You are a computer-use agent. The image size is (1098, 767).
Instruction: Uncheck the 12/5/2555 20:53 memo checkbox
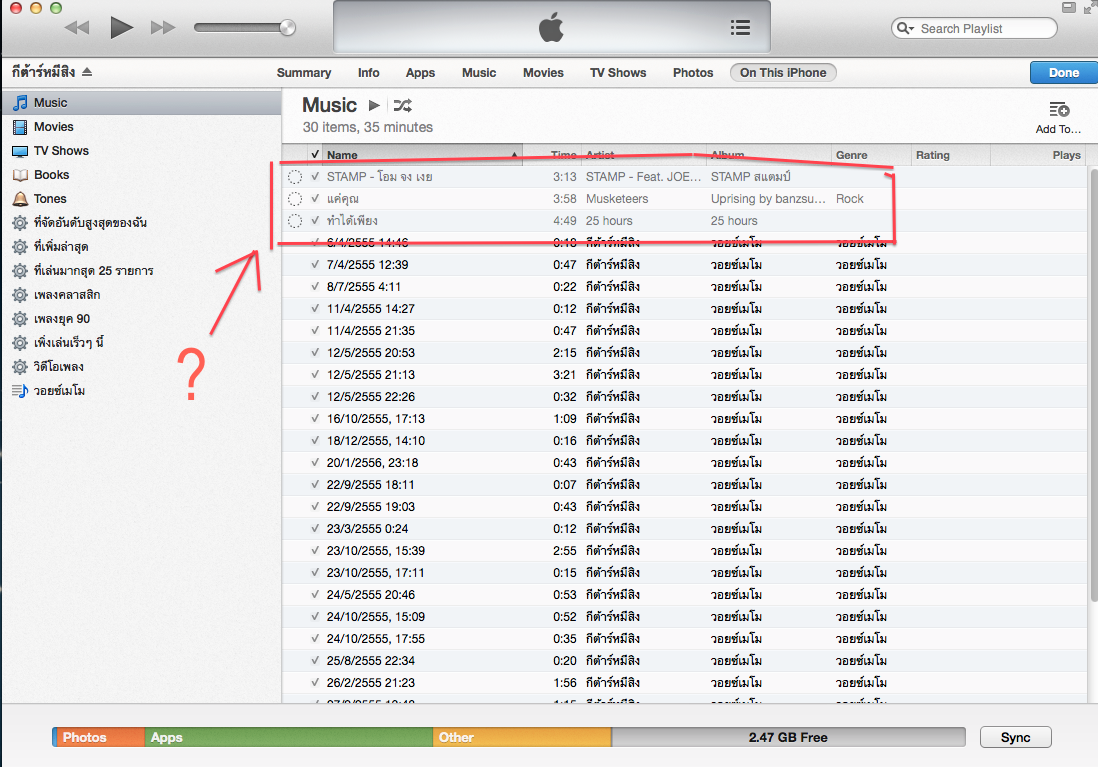(315, 352)
